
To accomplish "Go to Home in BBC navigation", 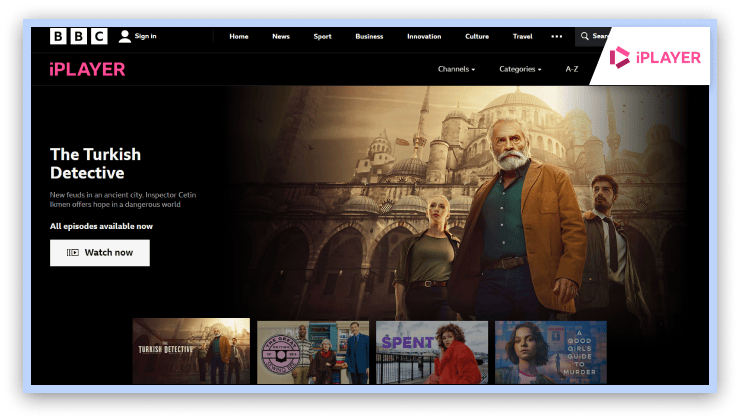I will (239, 36).
